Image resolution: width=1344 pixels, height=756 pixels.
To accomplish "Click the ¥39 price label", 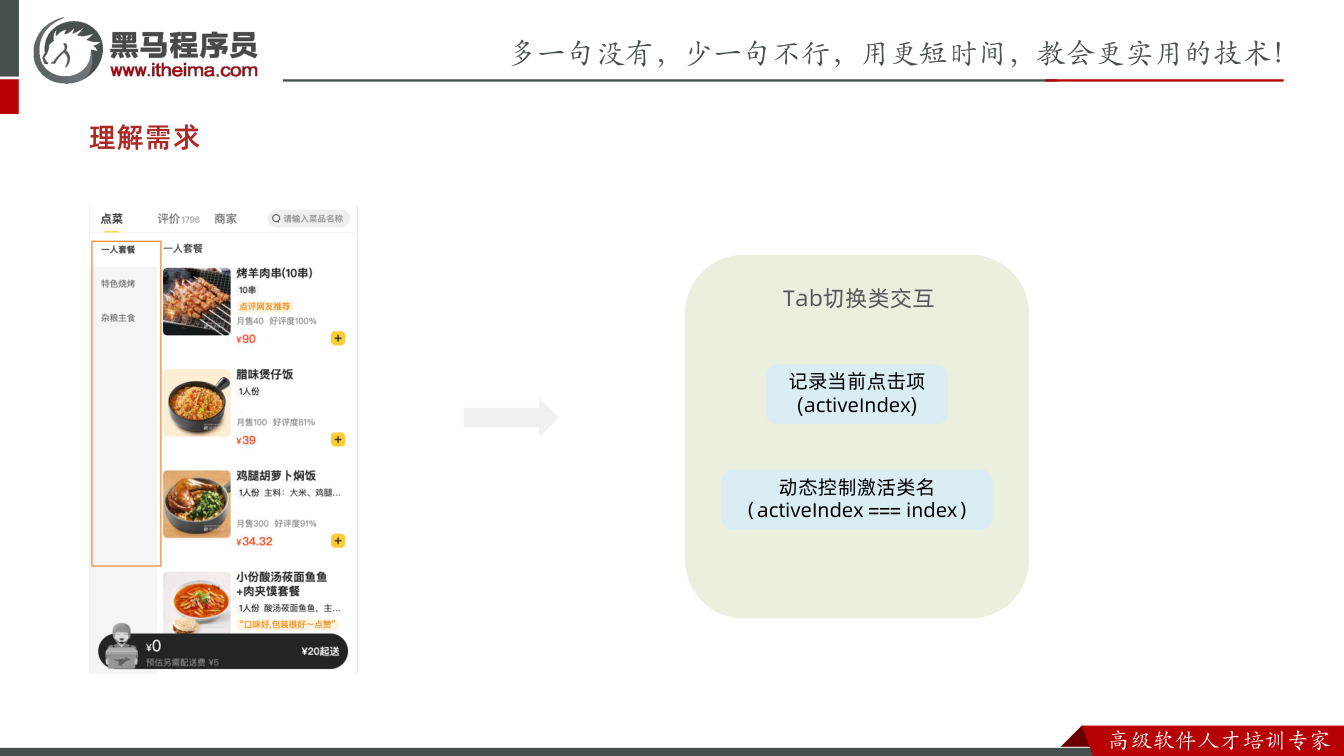I will pyautogui.click(x=246, y=440).
